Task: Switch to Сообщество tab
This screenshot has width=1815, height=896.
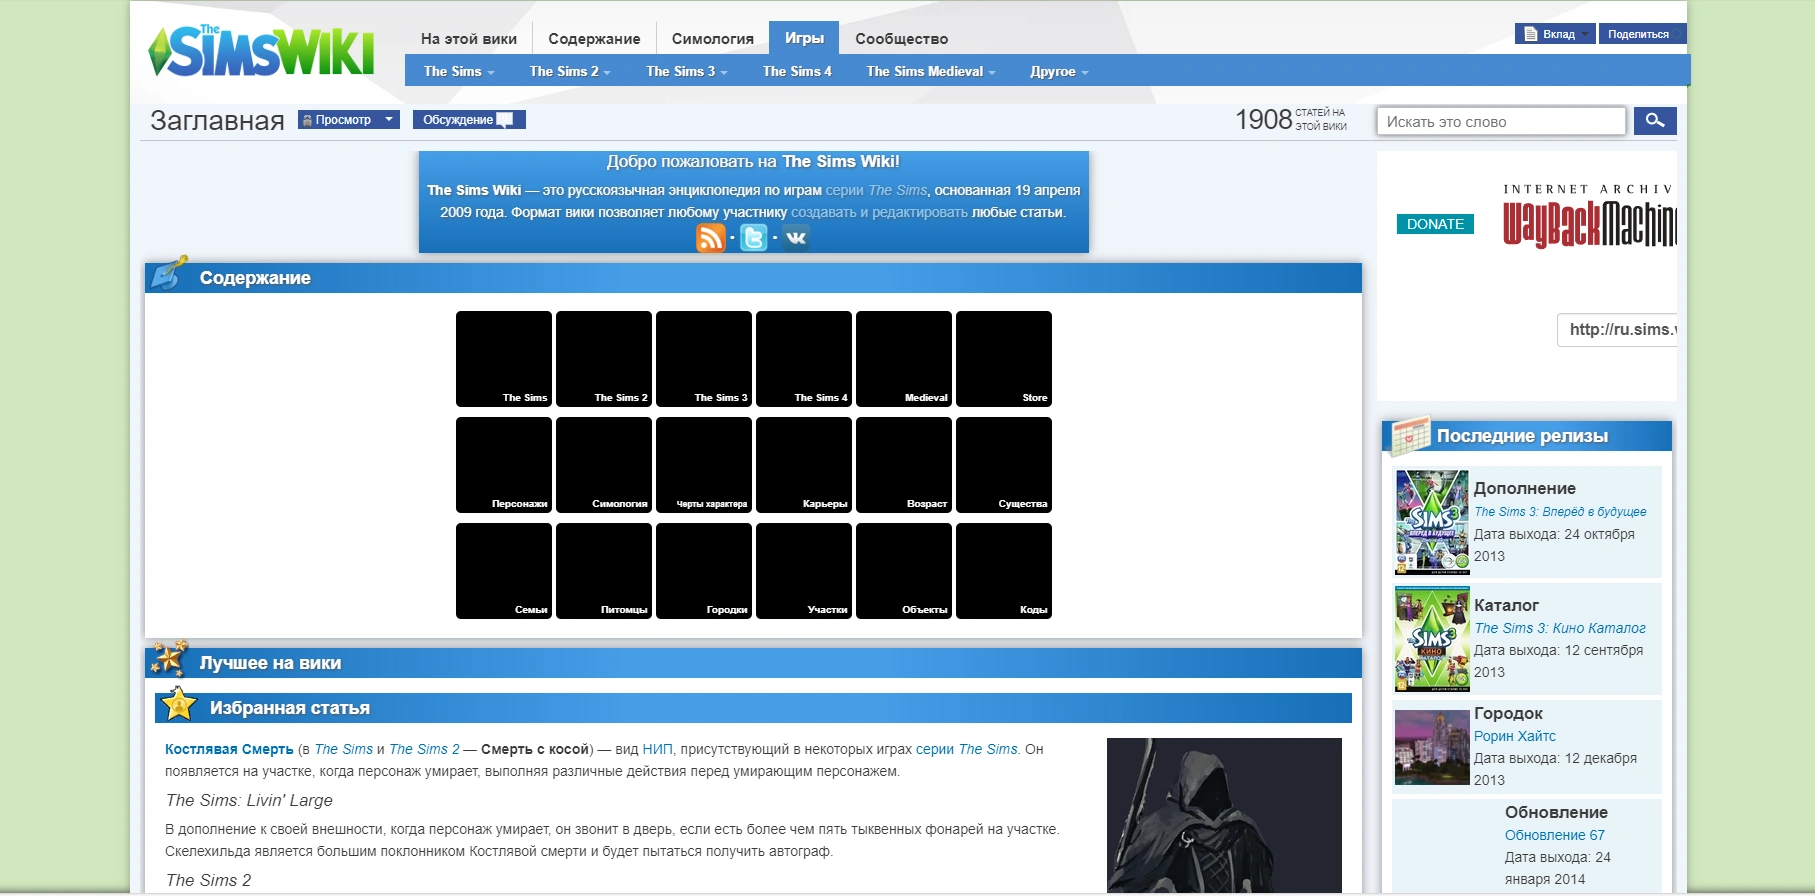Action: click(x=902, y=39)
